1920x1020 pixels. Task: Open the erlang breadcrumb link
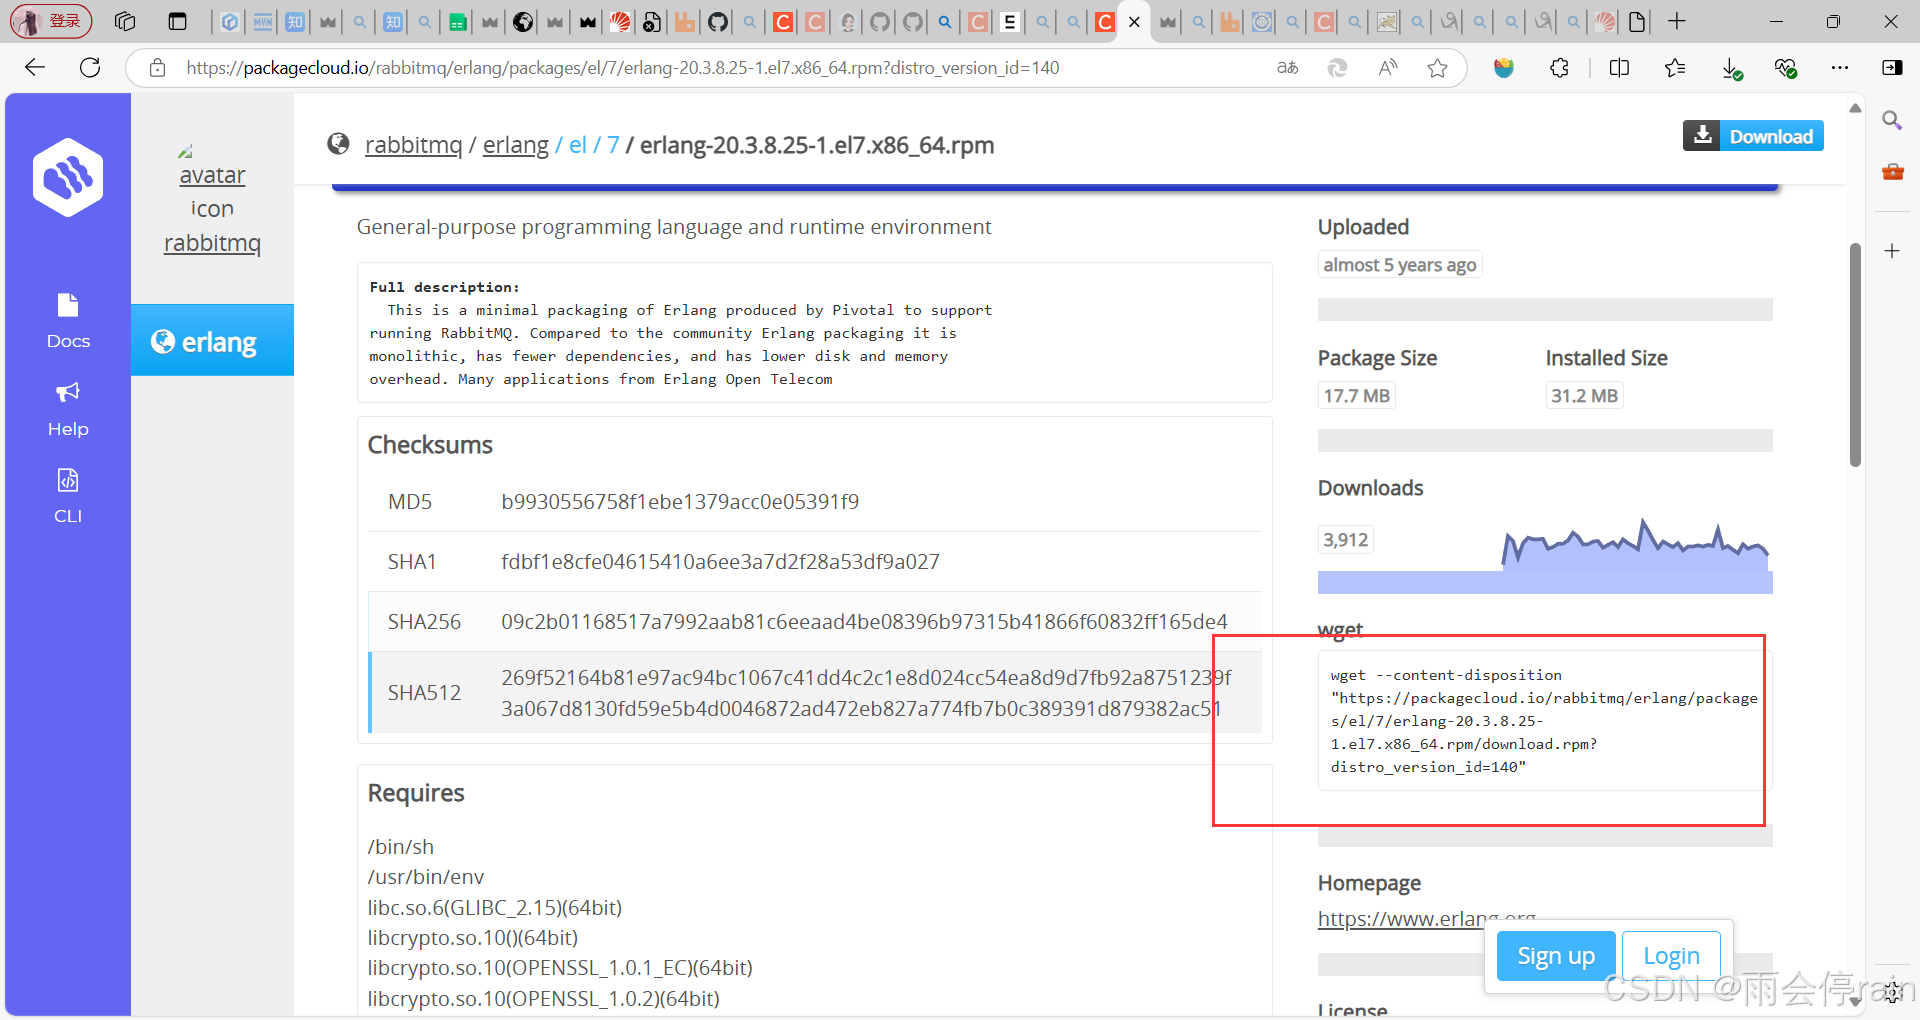coord(516,145)
